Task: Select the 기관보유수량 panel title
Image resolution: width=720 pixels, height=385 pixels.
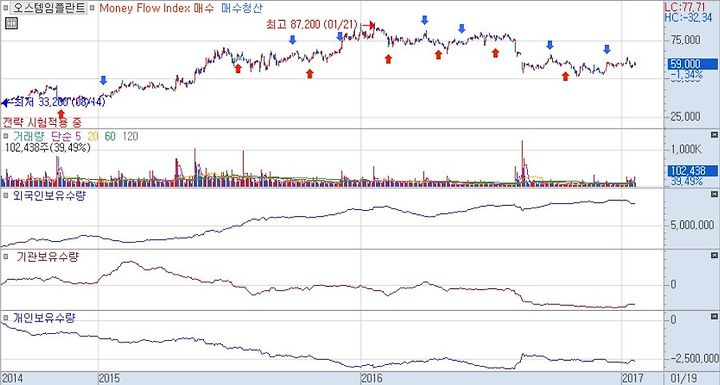Action: (47, 256)
